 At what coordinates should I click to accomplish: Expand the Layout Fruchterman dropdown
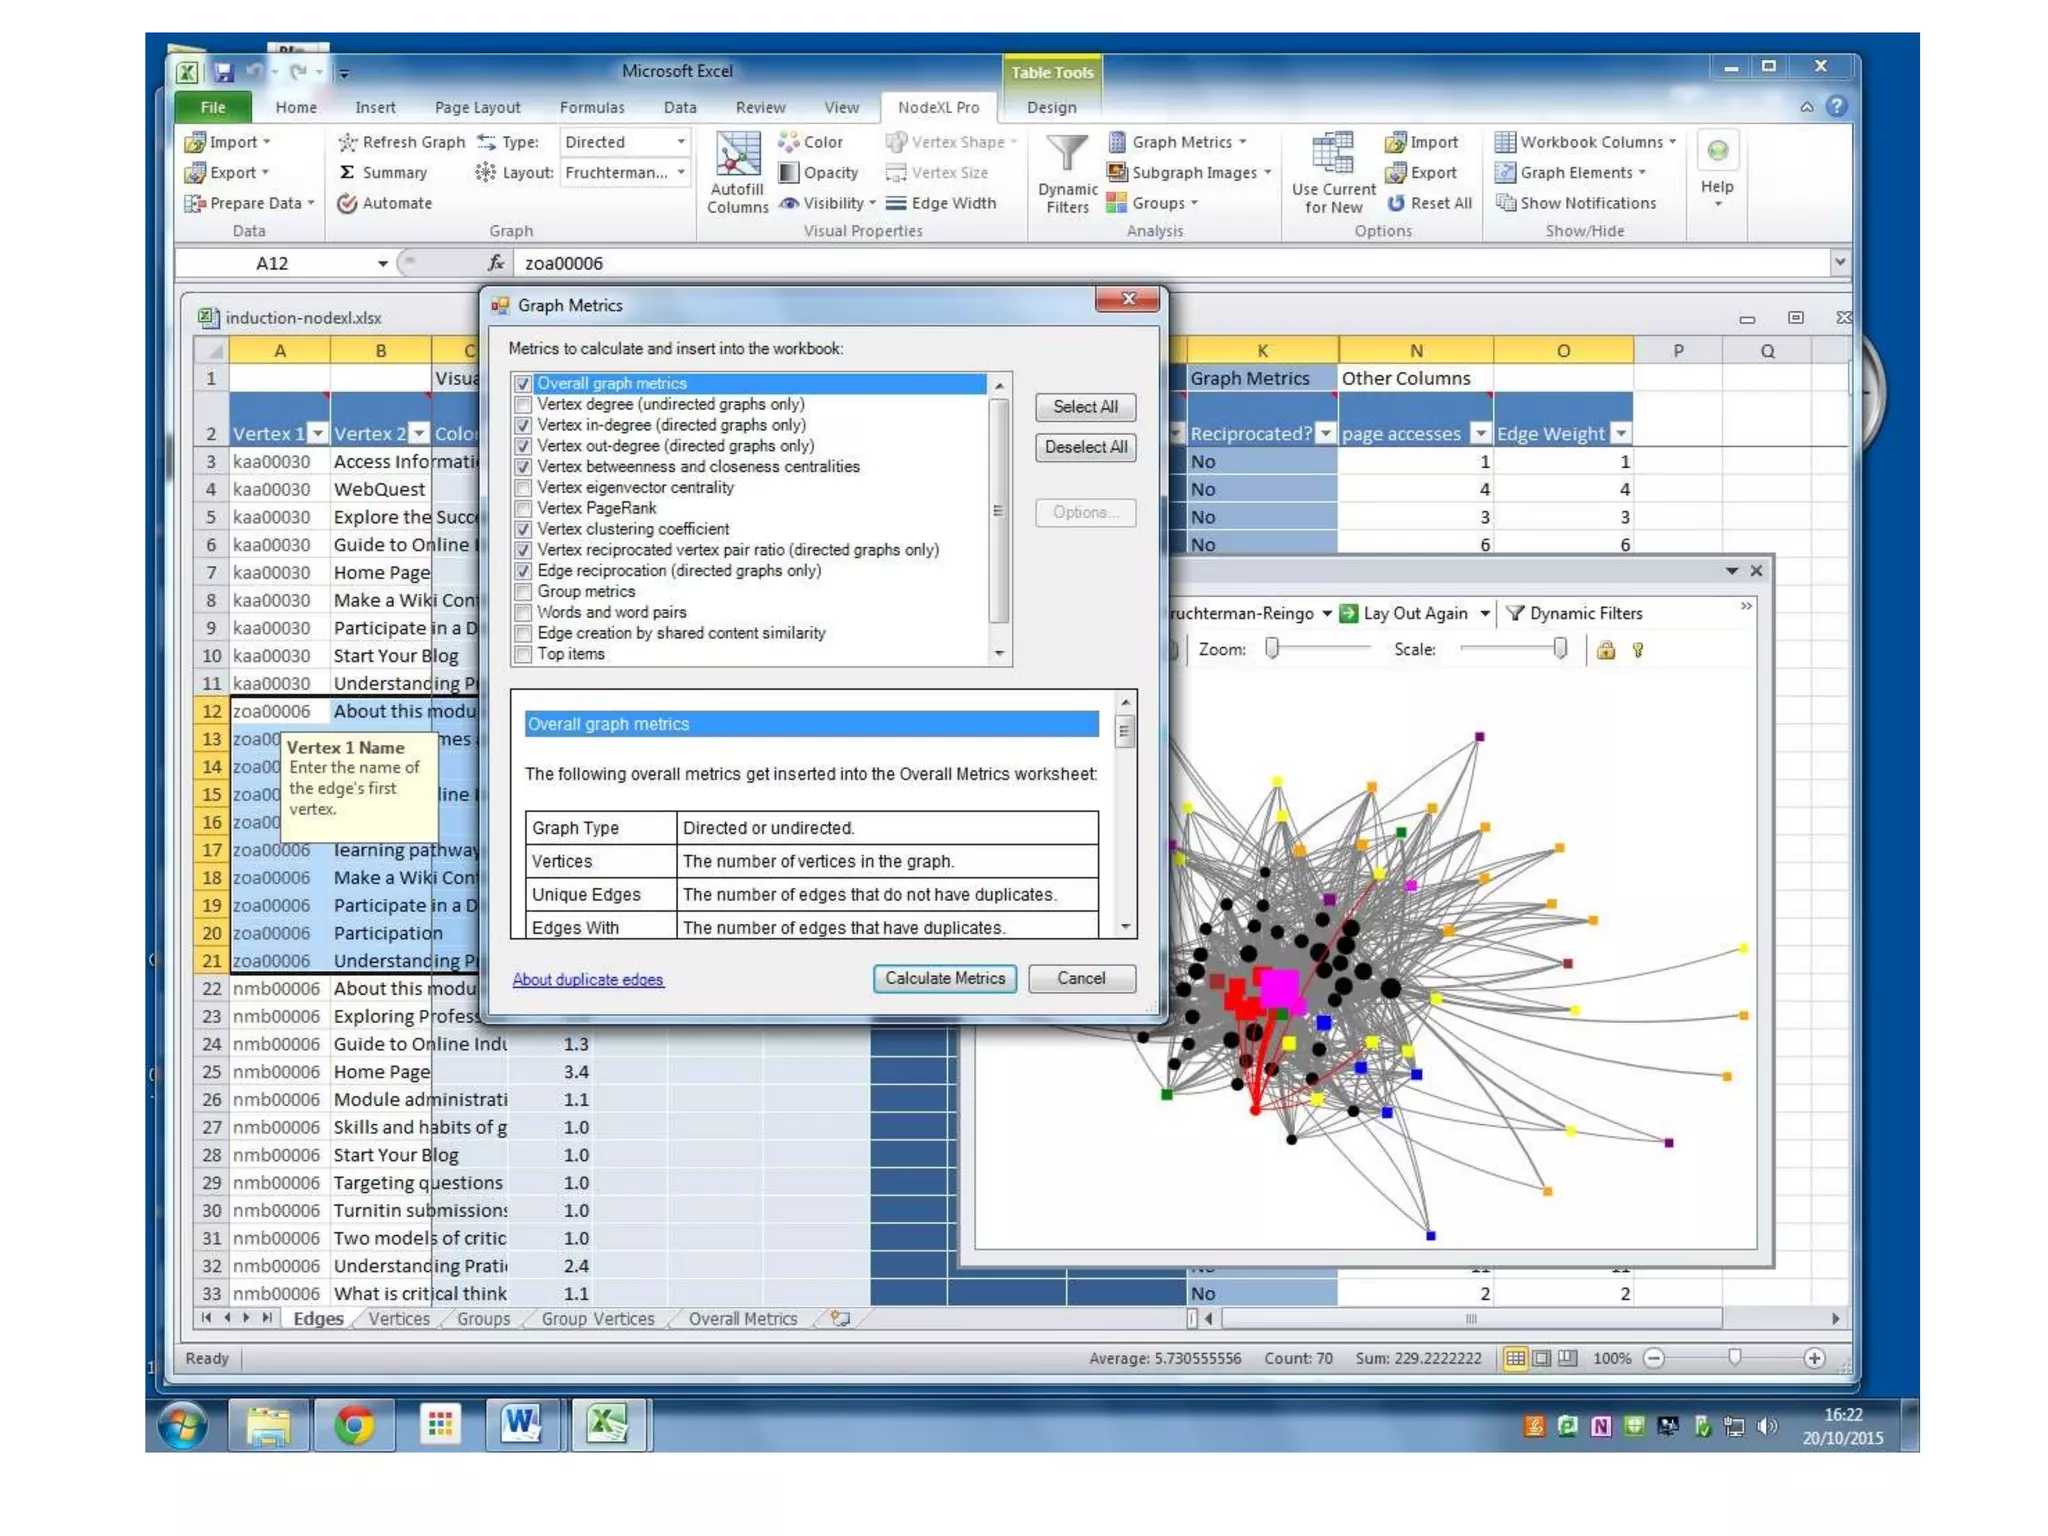[680, 173]
